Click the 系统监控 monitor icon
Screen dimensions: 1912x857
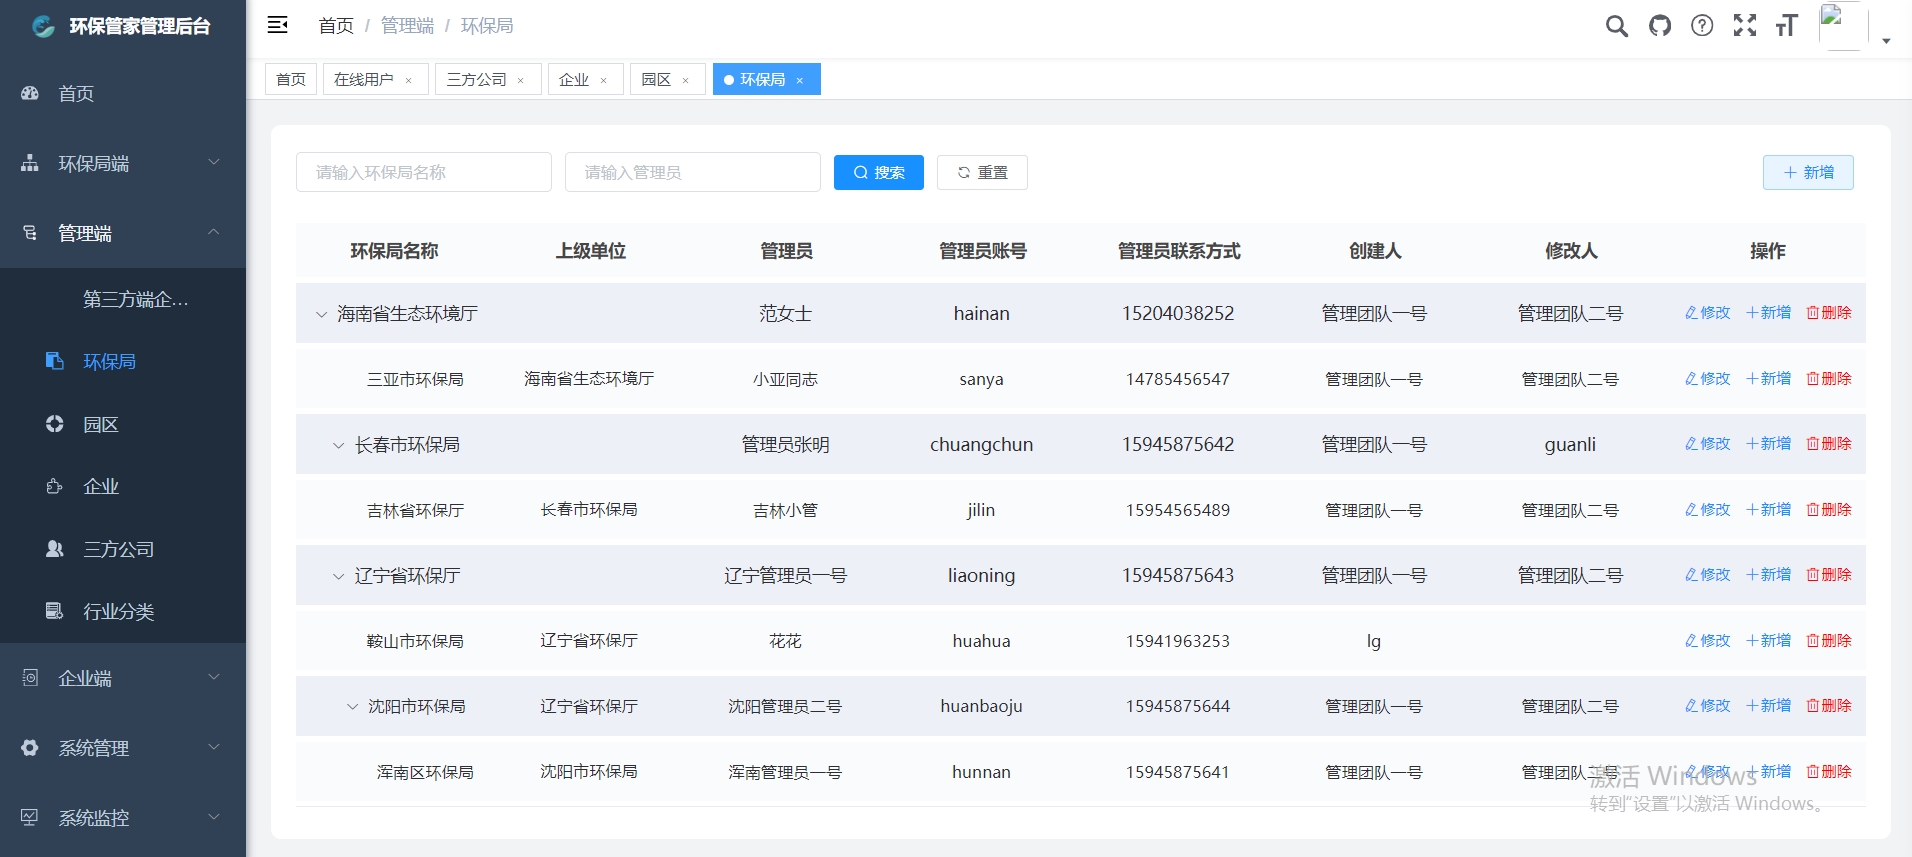30,818
